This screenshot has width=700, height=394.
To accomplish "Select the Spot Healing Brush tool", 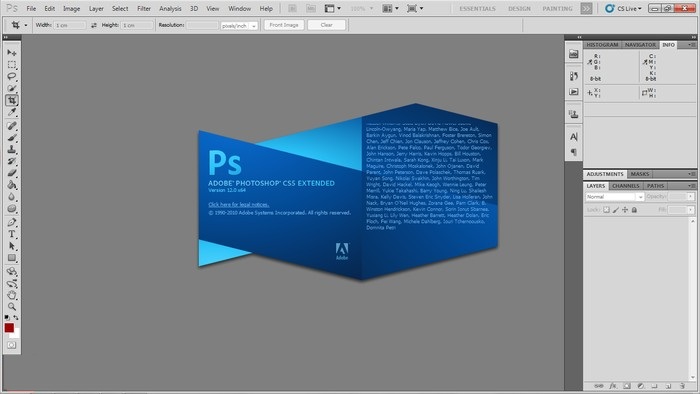I will pos(12,126).
